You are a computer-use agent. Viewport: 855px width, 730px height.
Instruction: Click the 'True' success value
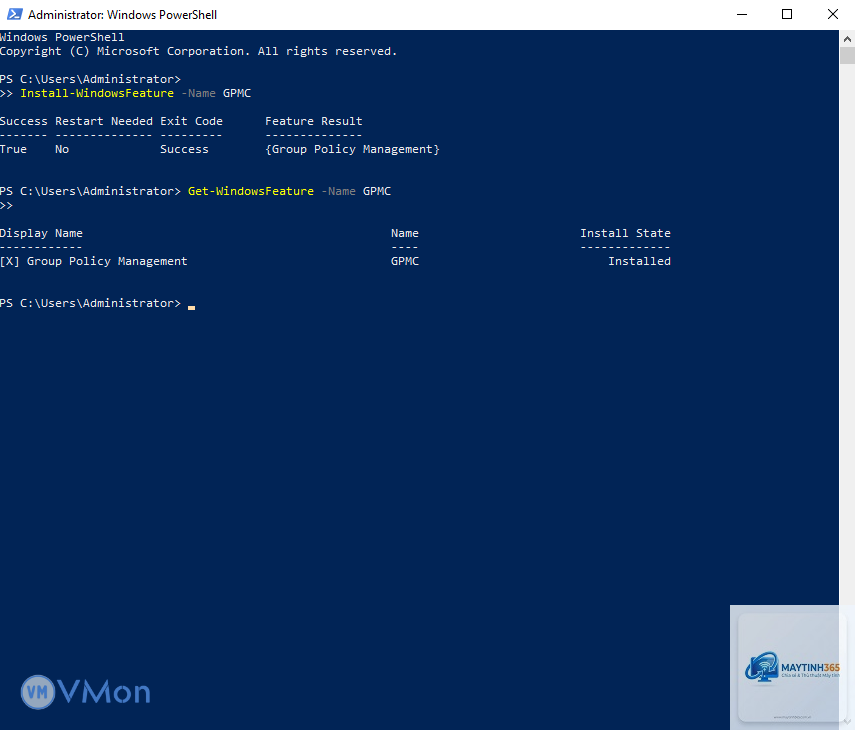[13, 149]
